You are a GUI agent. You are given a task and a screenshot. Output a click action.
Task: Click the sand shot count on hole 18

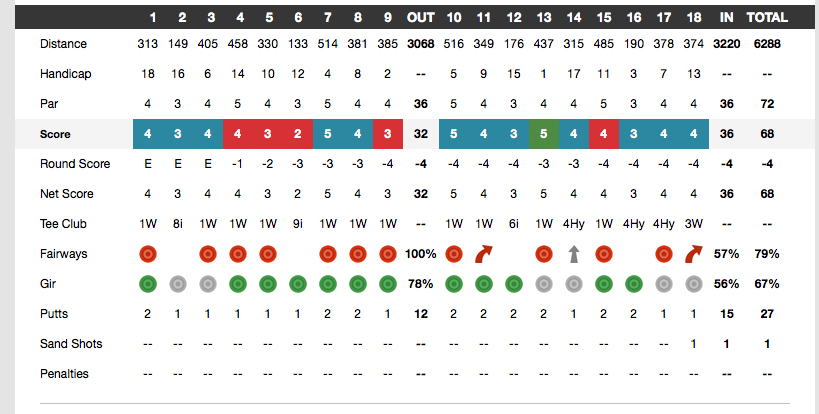click(693, 344)
